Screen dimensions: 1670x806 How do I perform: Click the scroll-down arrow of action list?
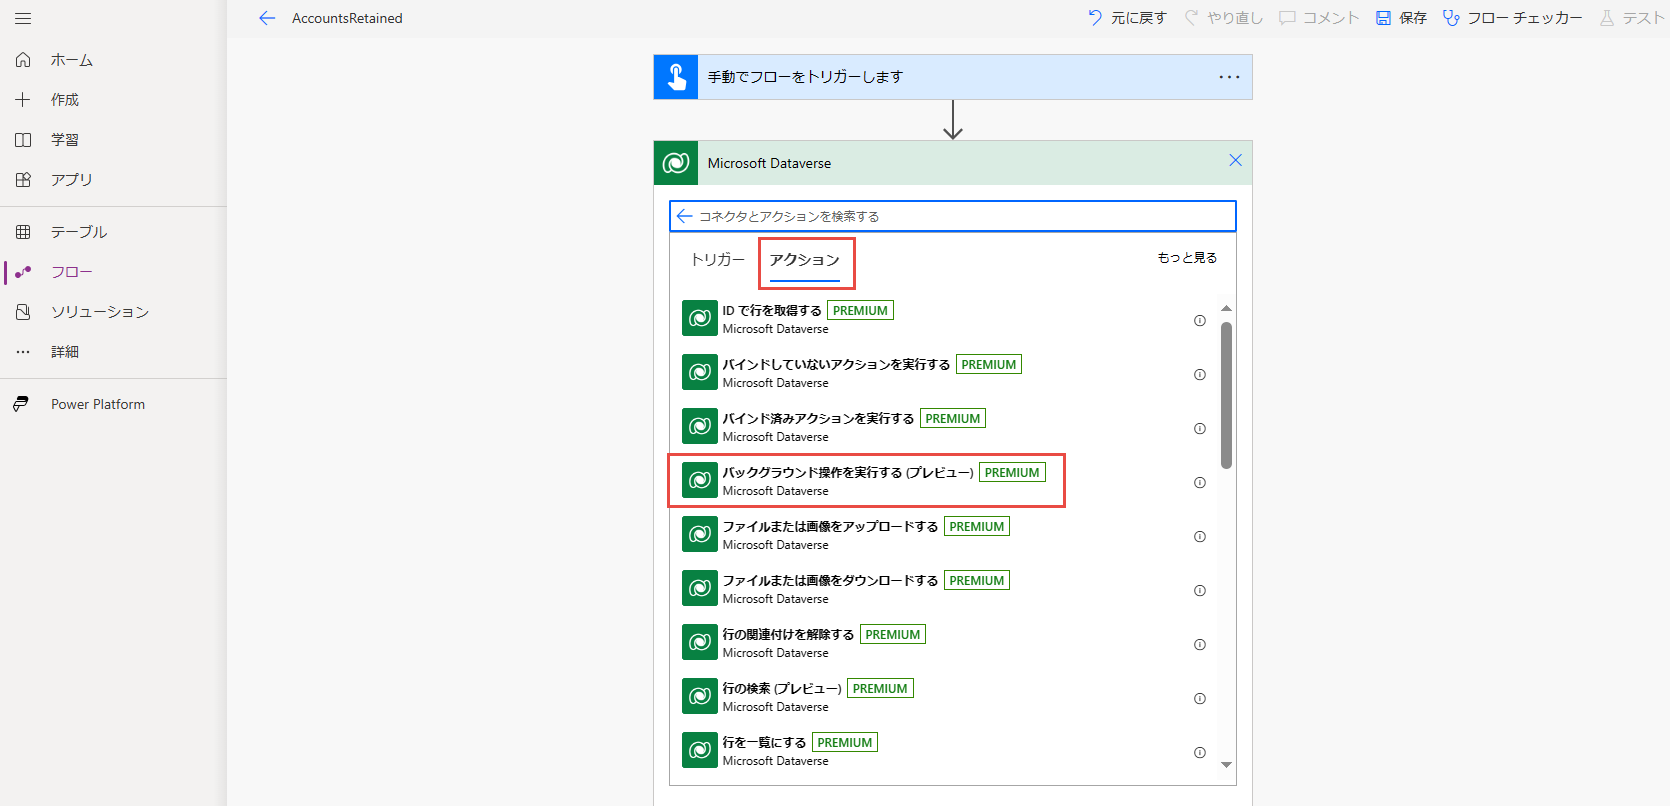pyautogui.click(x=1226, y=765)
